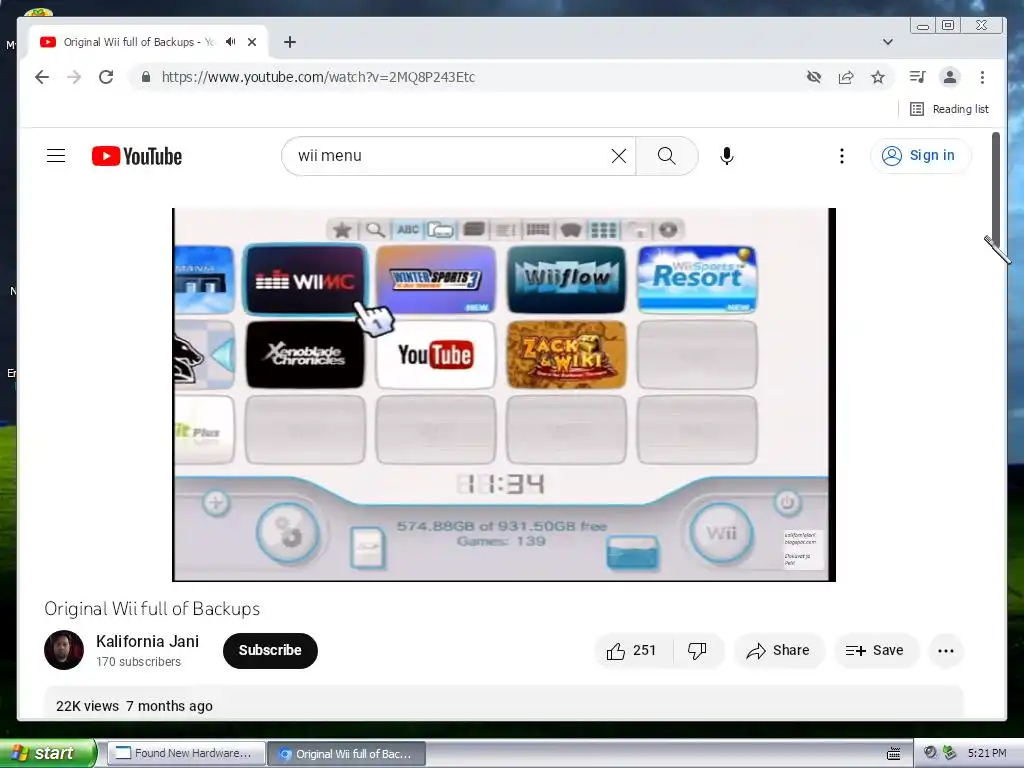Click the keyboard icon in the taskbar
Screen dimensions: 1024x768
tap(893, 754)
